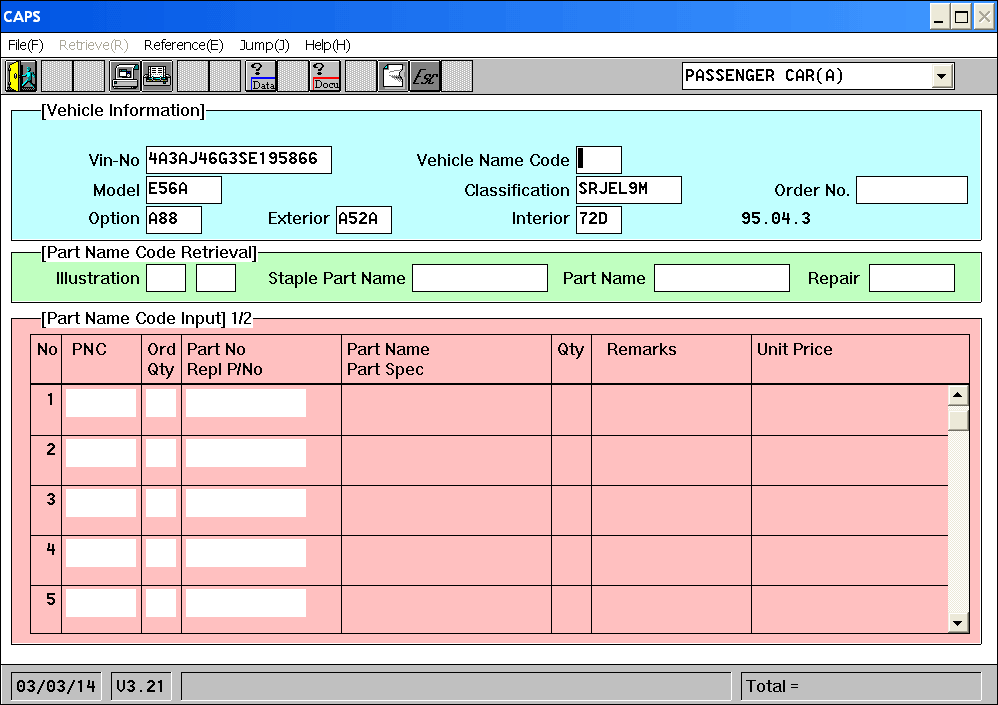The image size is (998, 705).
Task: Click the Exterior field showing A52A
Action: pos(363,220)
